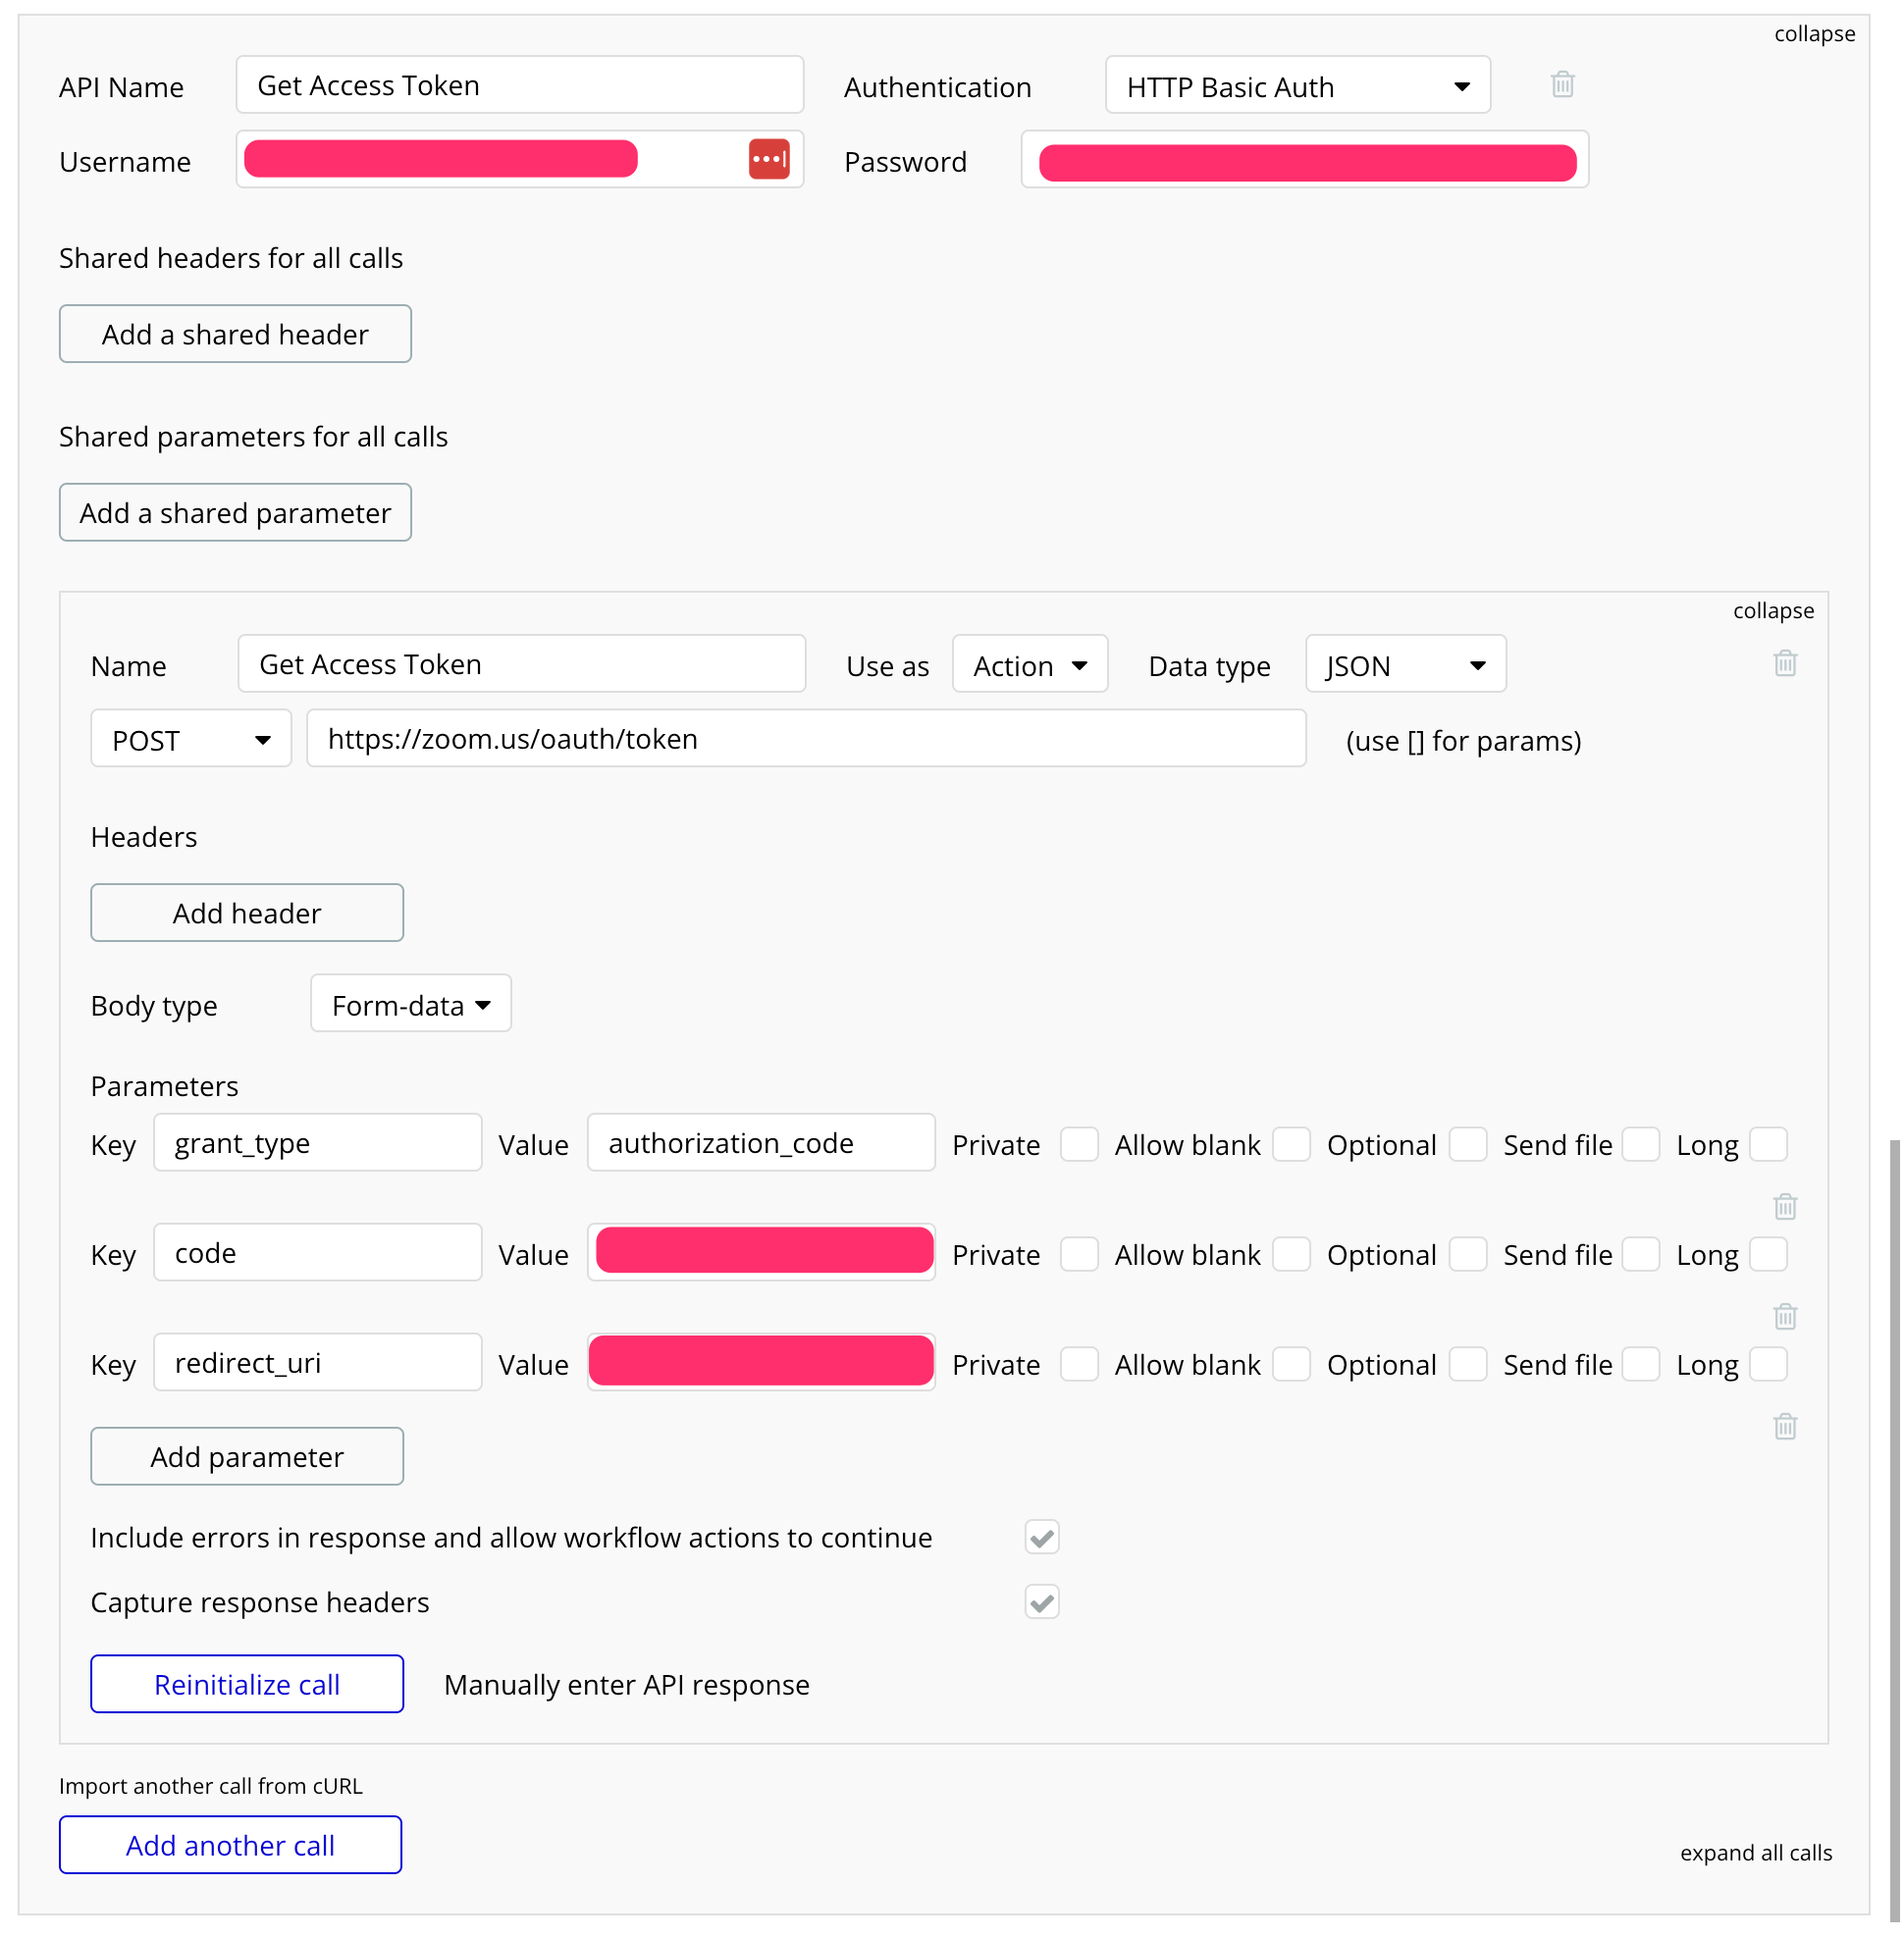Delete the code parameter with trash icon

click(1784, 1316)
